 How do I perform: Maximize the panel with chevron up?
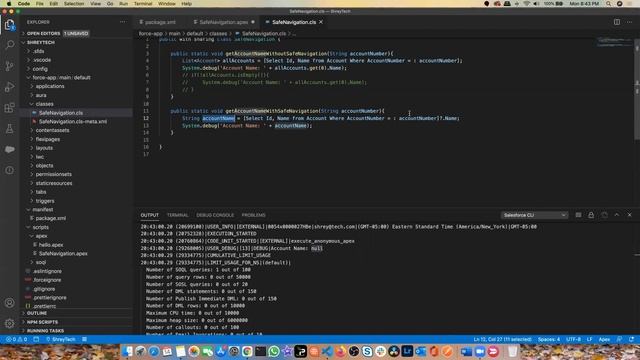pyautogui.click(x=617, y=215)
